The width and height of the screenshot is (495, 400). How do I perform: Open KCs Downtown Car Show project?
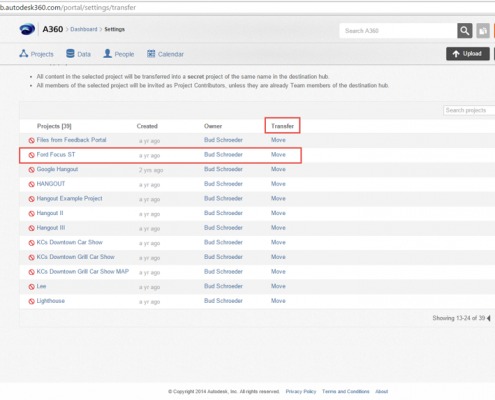click(69, 242)
